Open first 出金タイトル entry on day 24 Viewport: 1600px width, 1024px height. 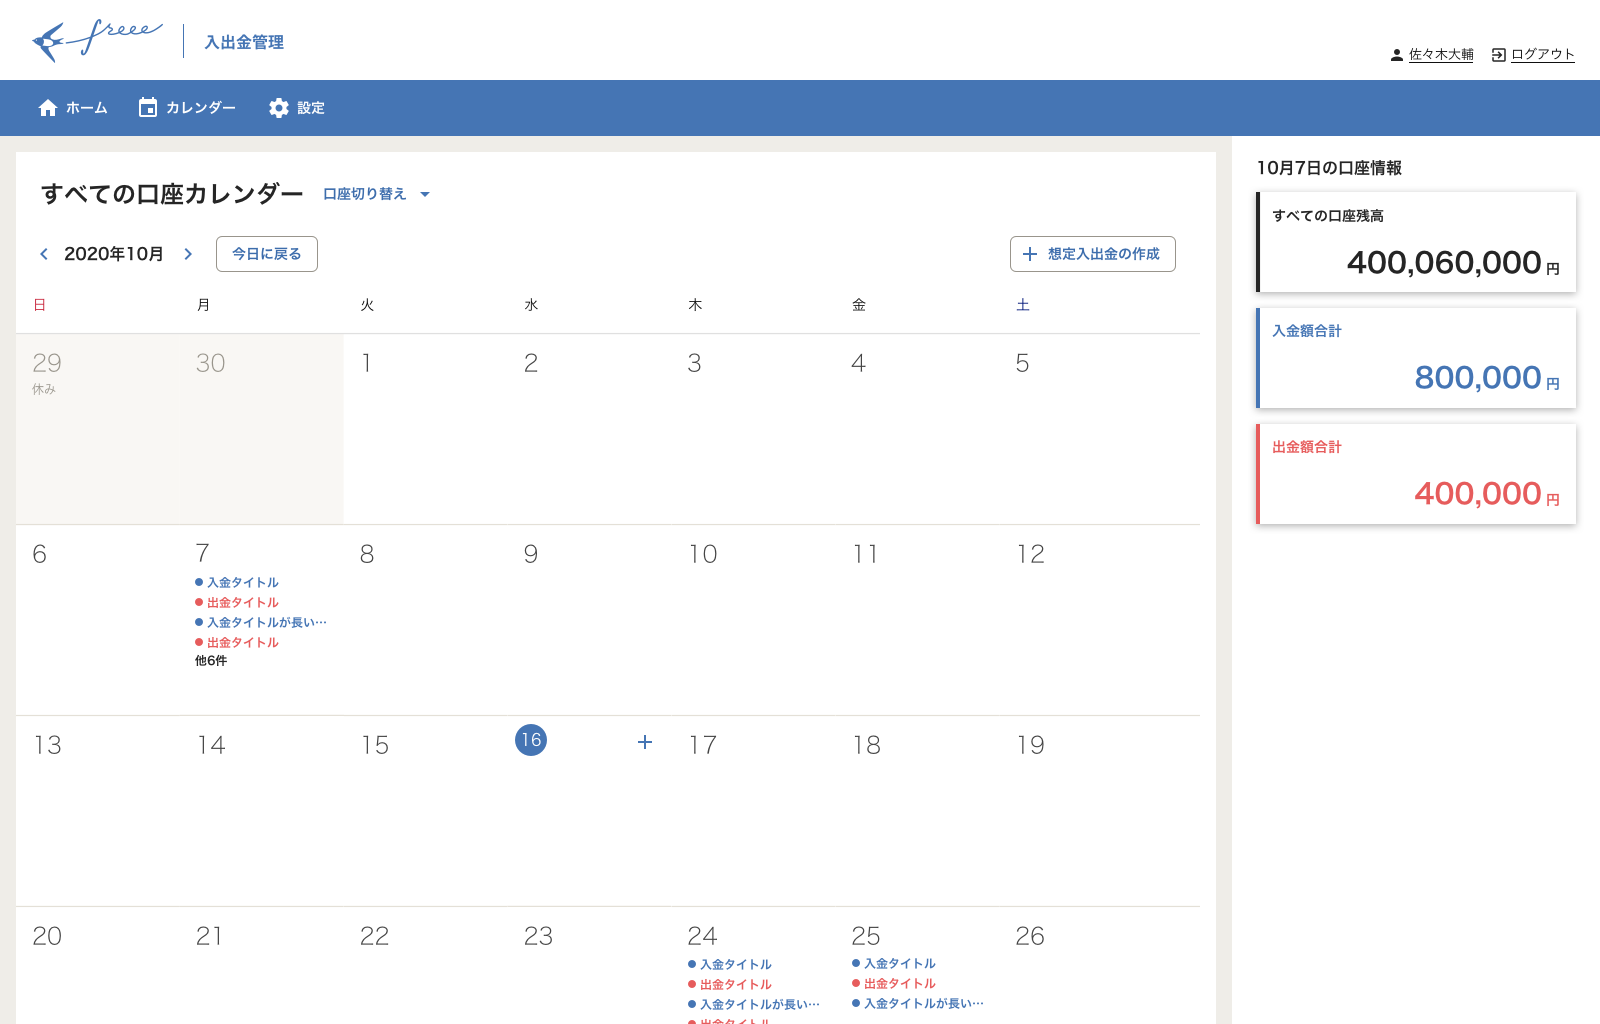click(735, 985)
